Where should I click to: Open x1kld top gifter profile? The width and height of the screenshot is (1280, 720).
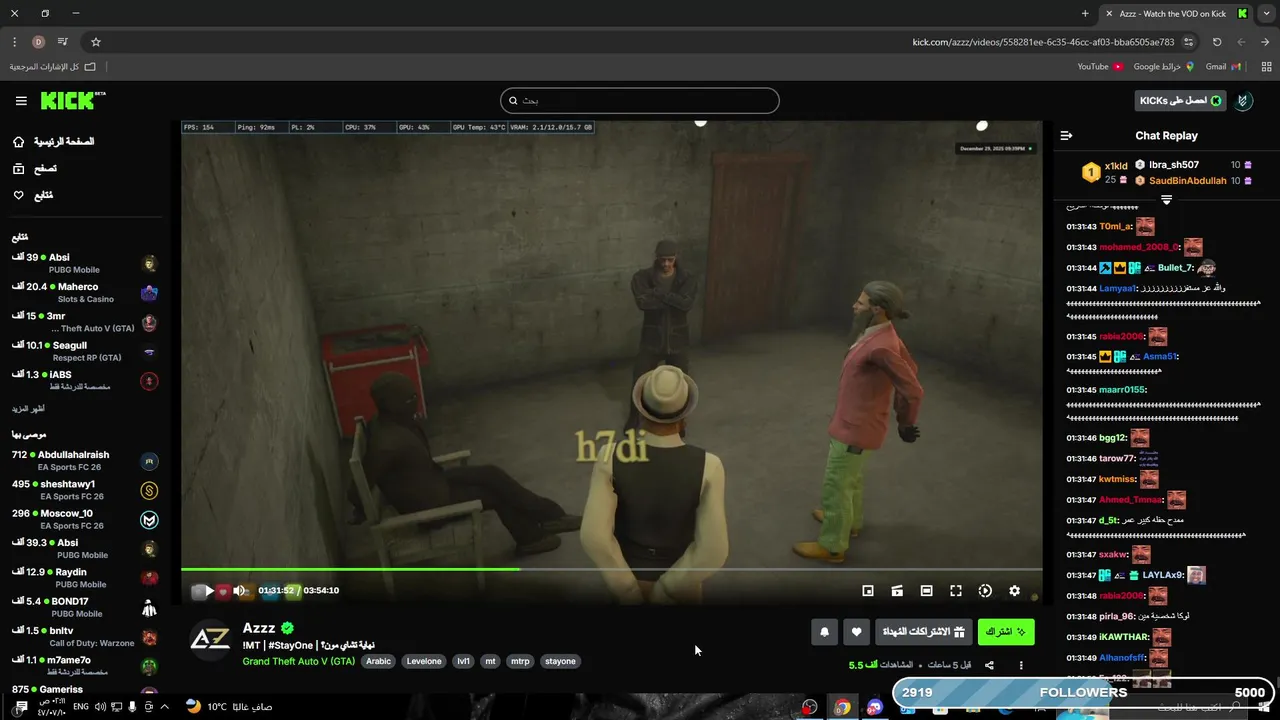pos(1104,172)
